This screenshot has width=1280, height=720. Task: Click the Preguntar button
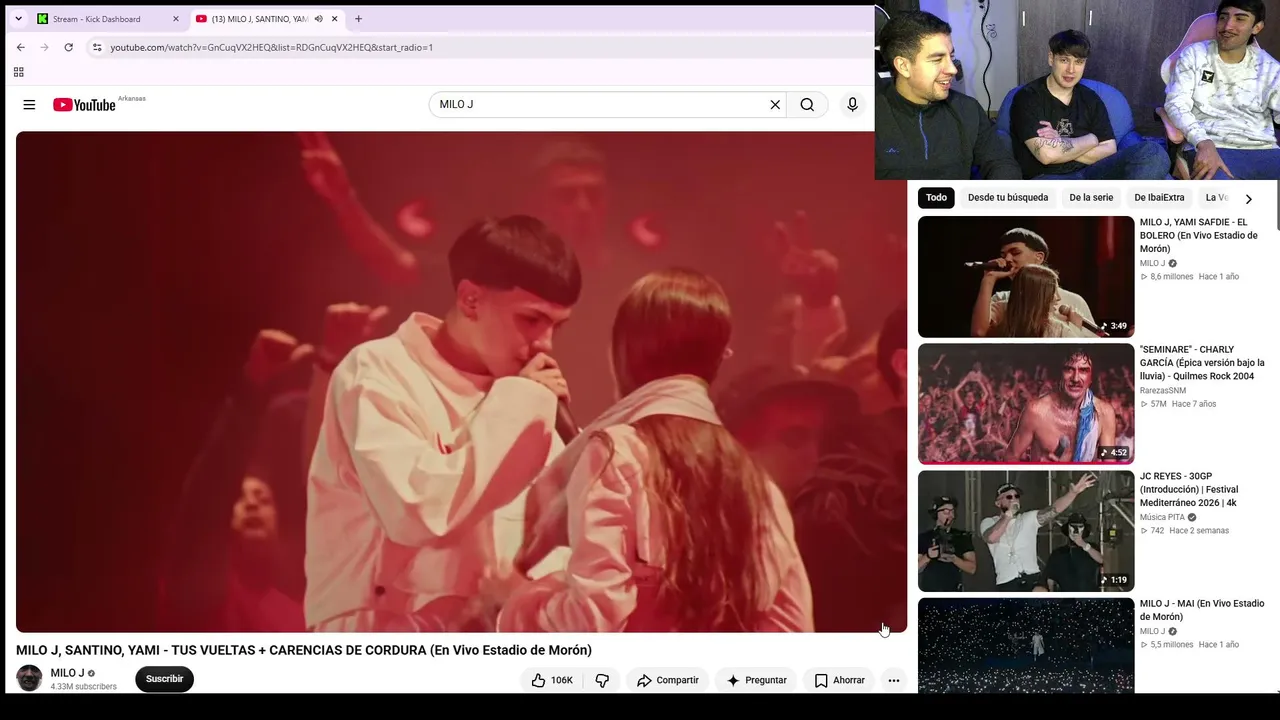click(x=756, y=680)
